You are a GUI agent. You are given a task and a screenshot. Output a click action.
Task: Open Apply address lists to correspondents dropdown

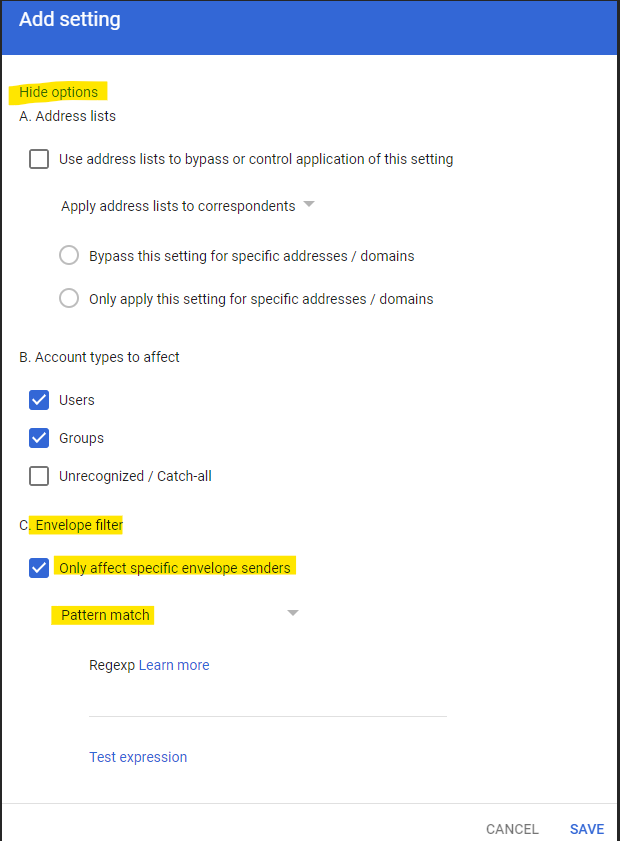coord(188,206)
